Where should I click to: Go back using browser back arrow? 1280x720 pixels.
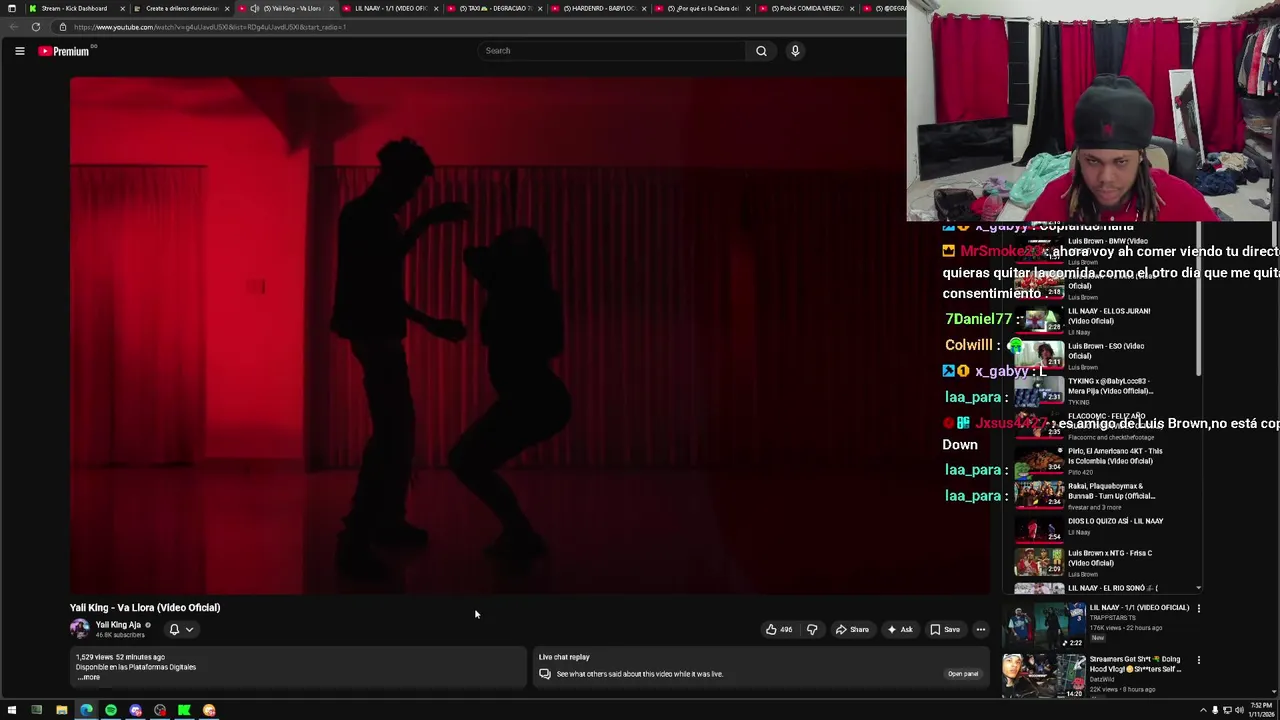click(x=13, y=27)
